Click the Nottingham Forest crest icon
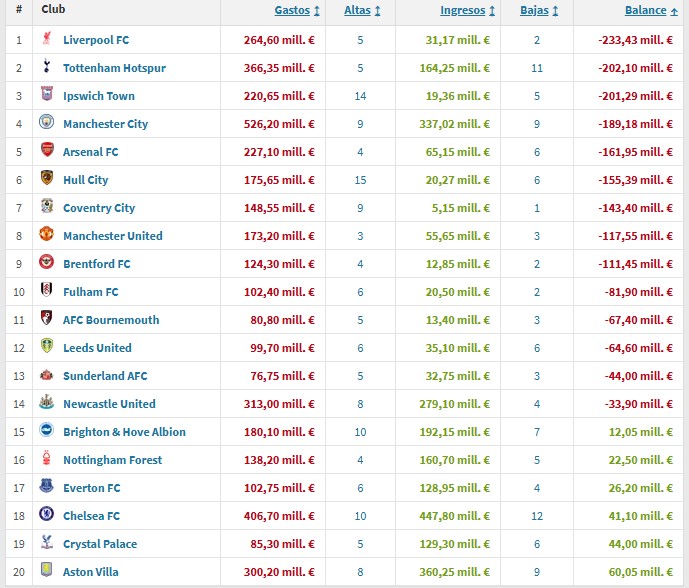 [47, 458]
